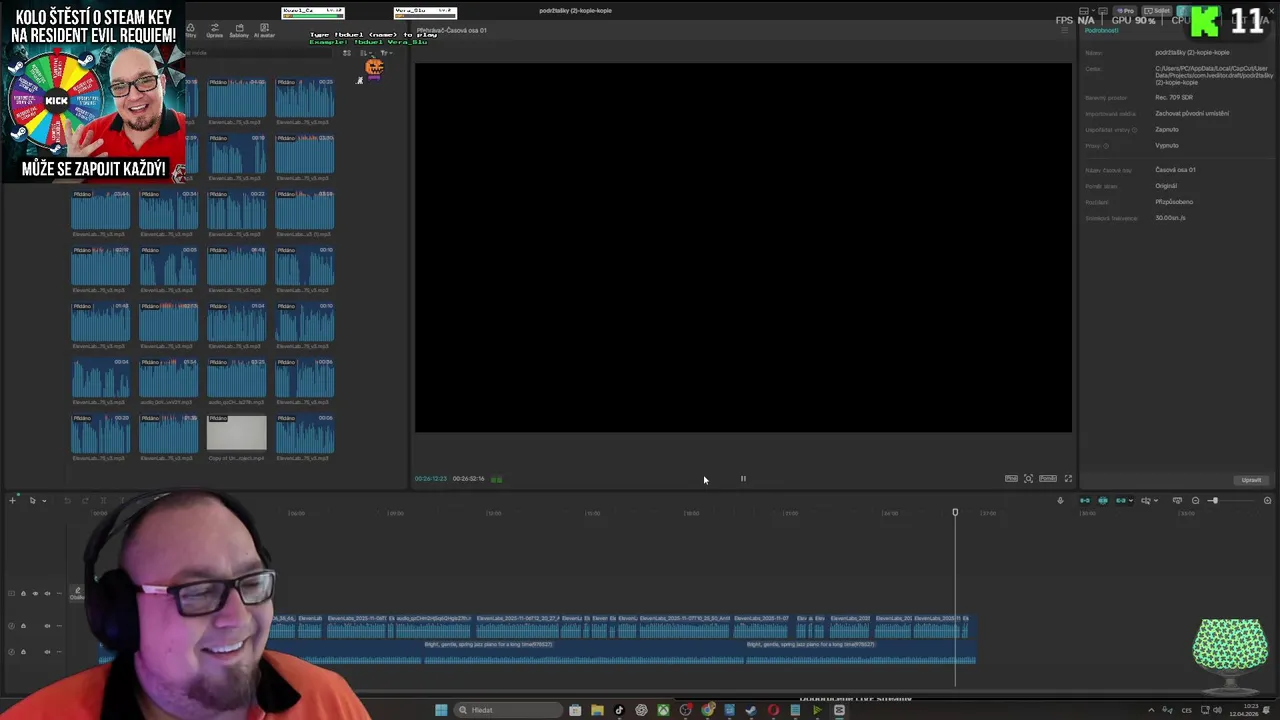
Task: Open the Filtry filters tab
Action: [x=190, y=32]
